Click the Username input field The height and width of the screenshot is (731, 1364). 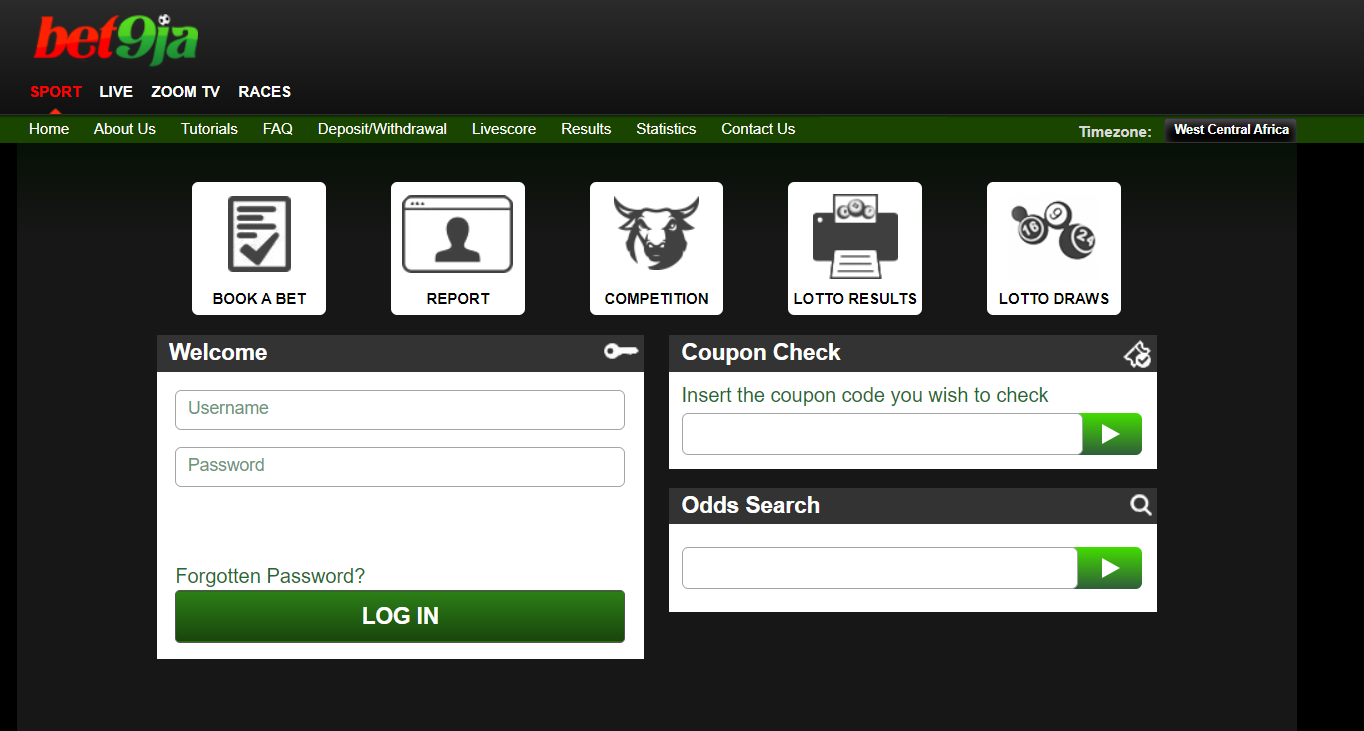(399, 409)
